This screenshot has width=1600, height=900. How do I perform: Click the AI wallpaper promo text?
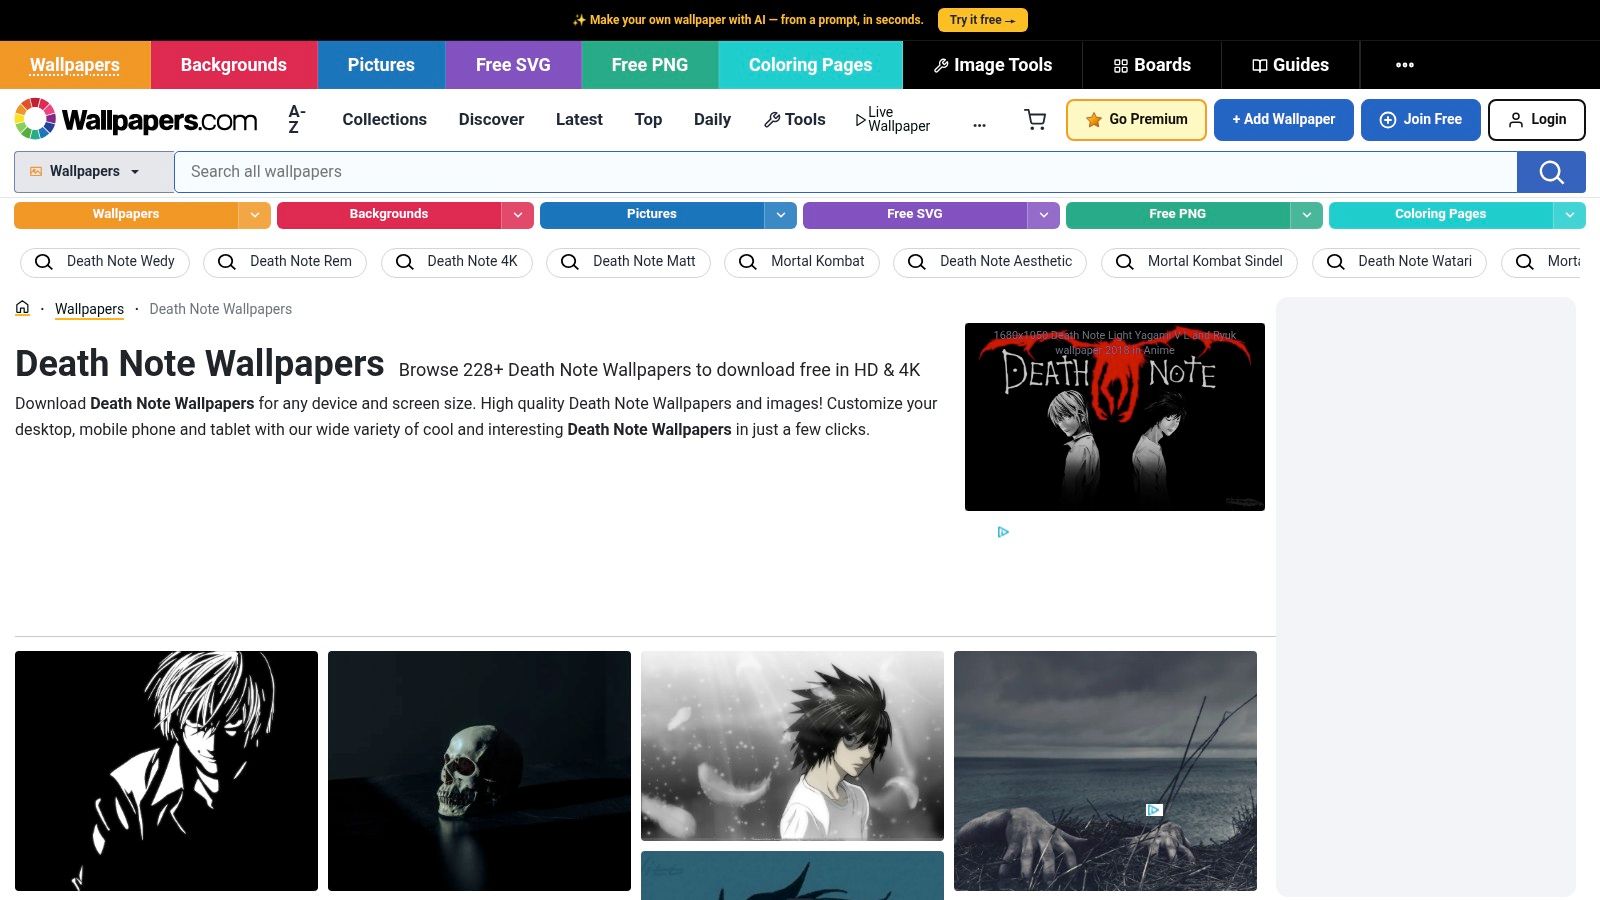(748, 20)
